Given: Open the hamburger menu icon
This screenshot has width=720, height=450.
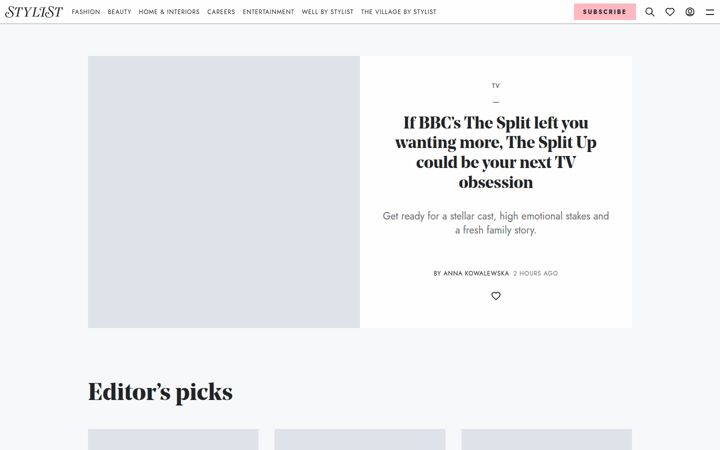Looking at the screenshot, I should point(710,12).
